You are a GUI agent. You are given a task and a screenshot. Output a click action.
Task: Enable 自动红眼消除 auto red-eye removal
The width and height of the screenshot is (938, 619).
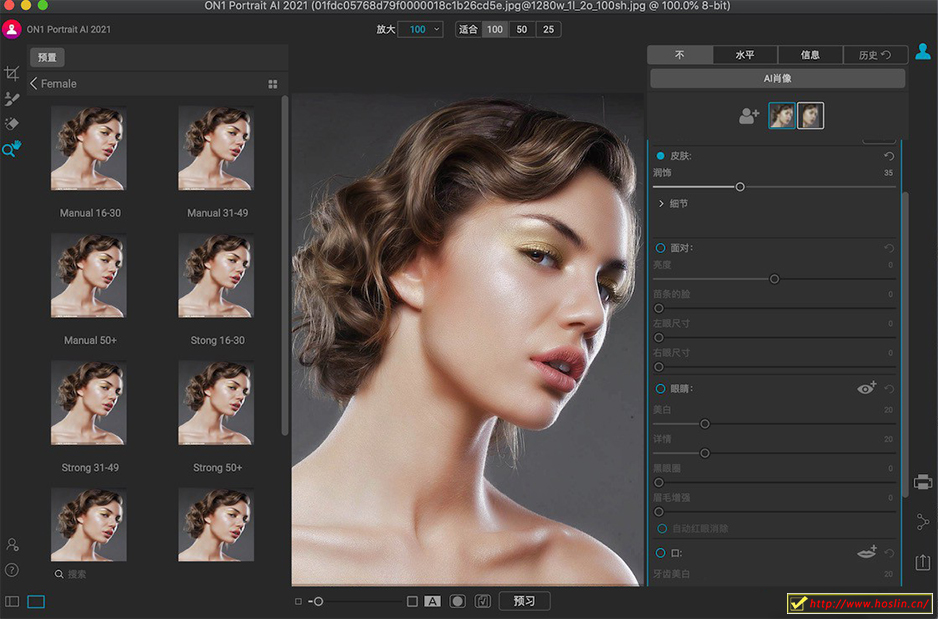point(662,528)
